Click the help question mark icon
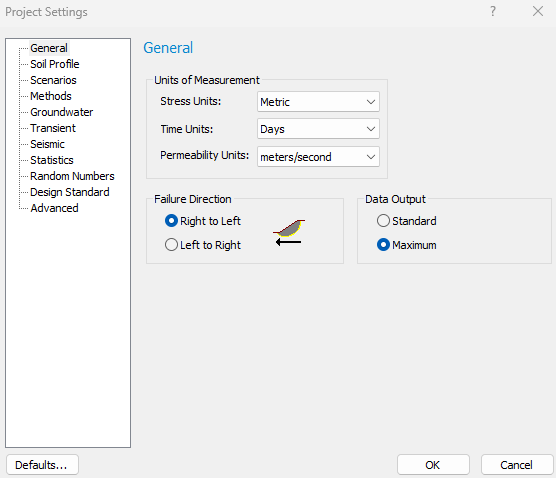This screenshot has width=556, height=478. (x=493, y=12)
